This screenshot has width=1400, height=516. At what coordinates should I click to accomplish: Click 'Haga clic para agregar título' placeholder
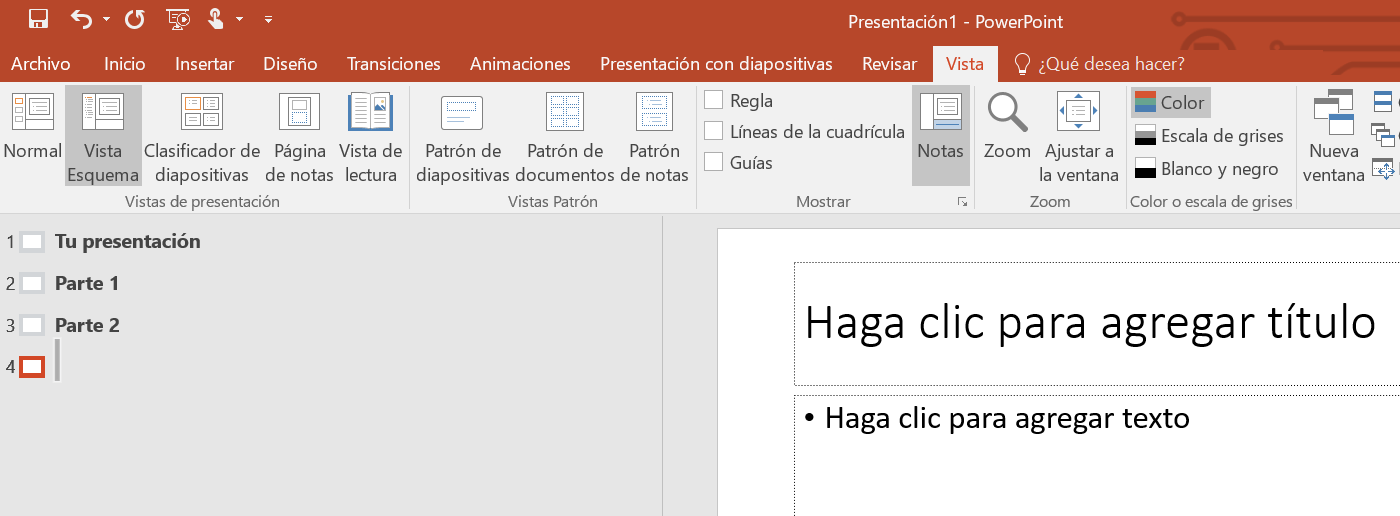pyautogui.click(x=1090, y=322)
